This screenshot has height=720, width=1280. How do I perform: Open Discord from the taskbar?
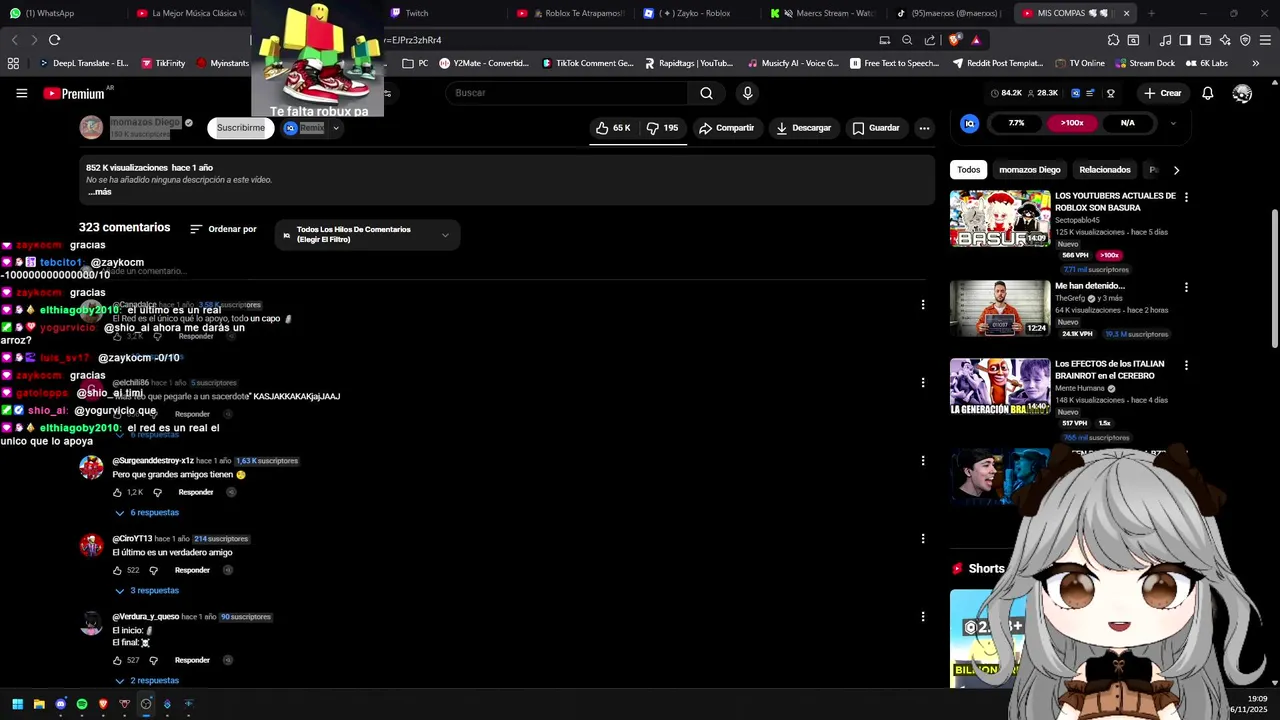(60, 704)
